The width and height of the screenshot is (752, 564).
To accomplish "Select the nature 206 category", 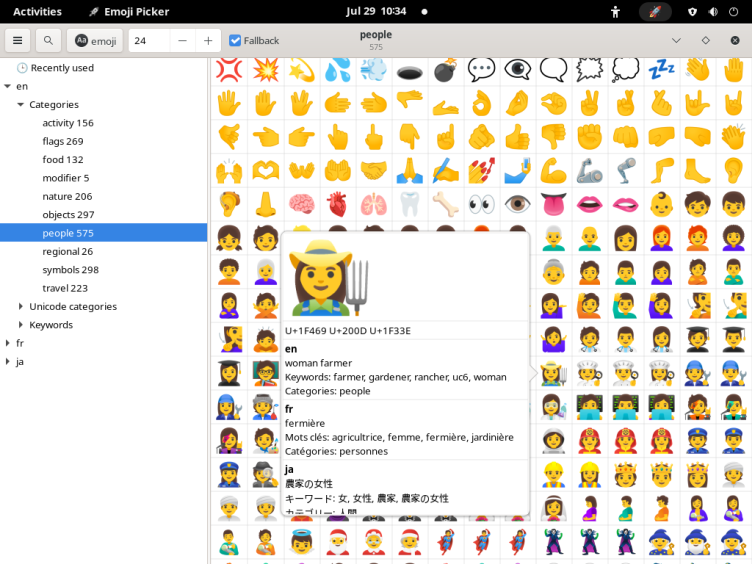I will point(67,196).
